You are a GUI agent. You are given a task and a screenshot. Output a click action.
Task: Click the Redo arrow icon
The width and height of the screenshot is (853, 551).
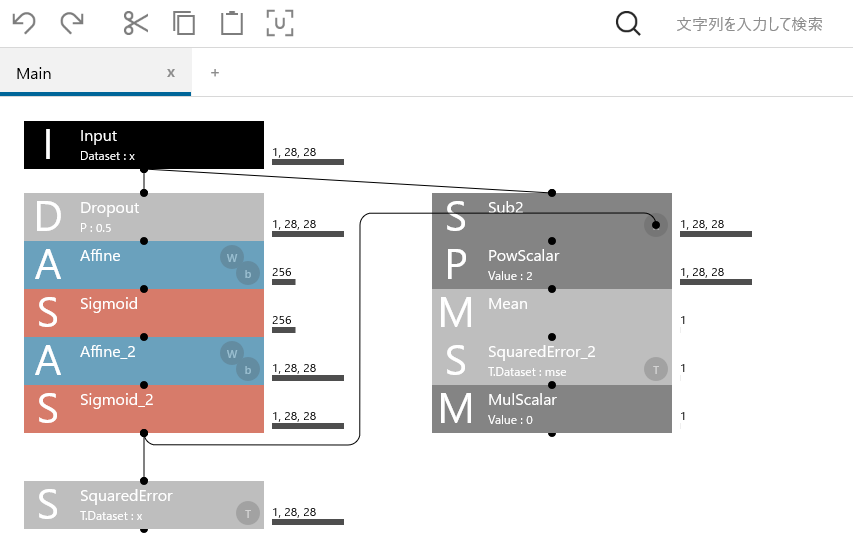tap(72, 24)
